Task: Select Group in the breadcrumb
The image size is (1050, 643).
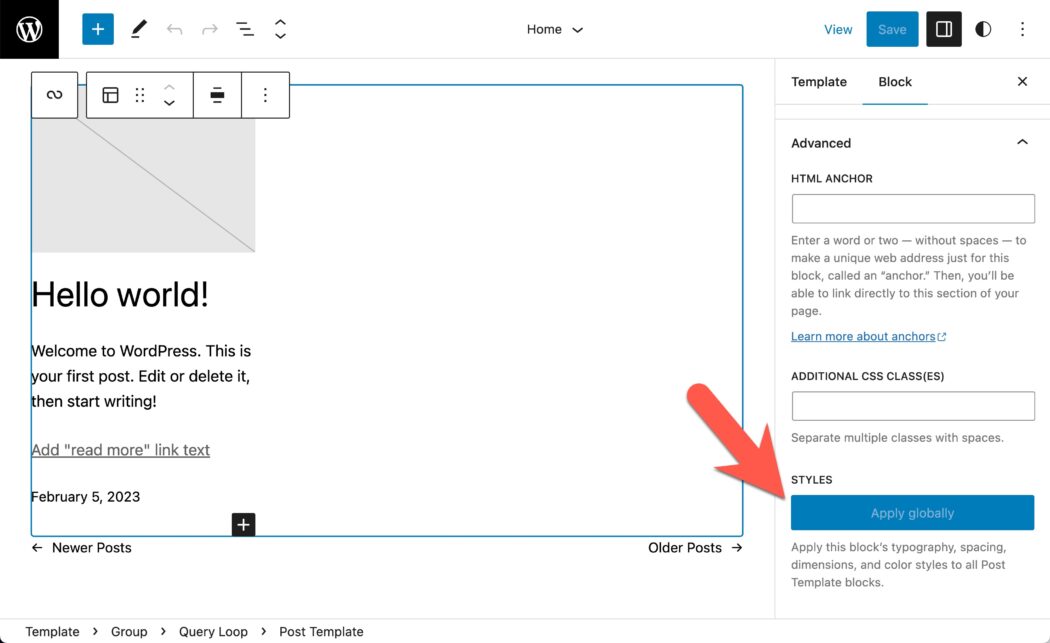Action: point(129,632)
